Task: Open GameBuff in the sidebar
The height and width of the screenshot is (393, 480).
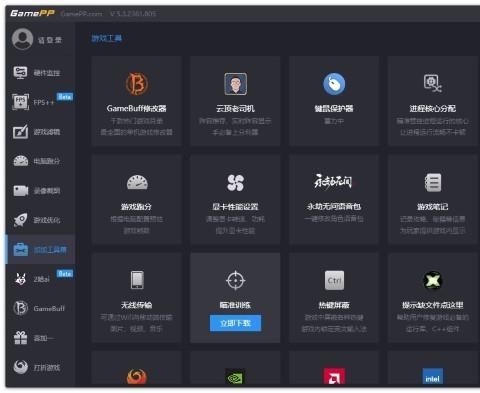Action: [40, 308]
